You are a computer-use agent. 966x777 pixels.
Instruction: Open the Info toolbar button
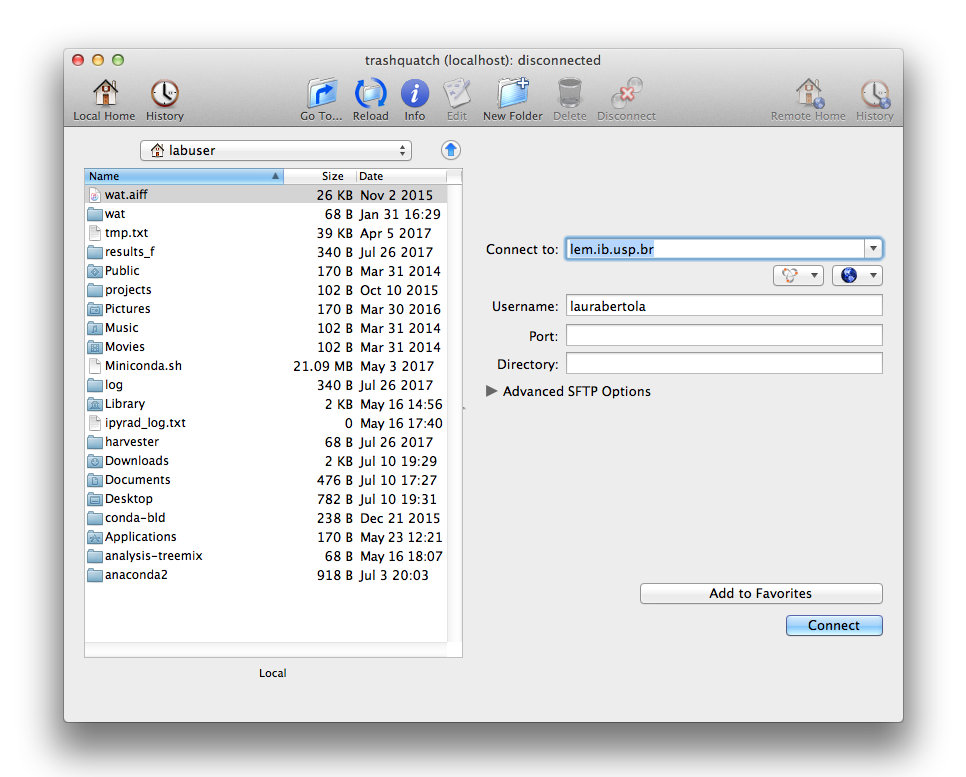(x=415, y=100)
